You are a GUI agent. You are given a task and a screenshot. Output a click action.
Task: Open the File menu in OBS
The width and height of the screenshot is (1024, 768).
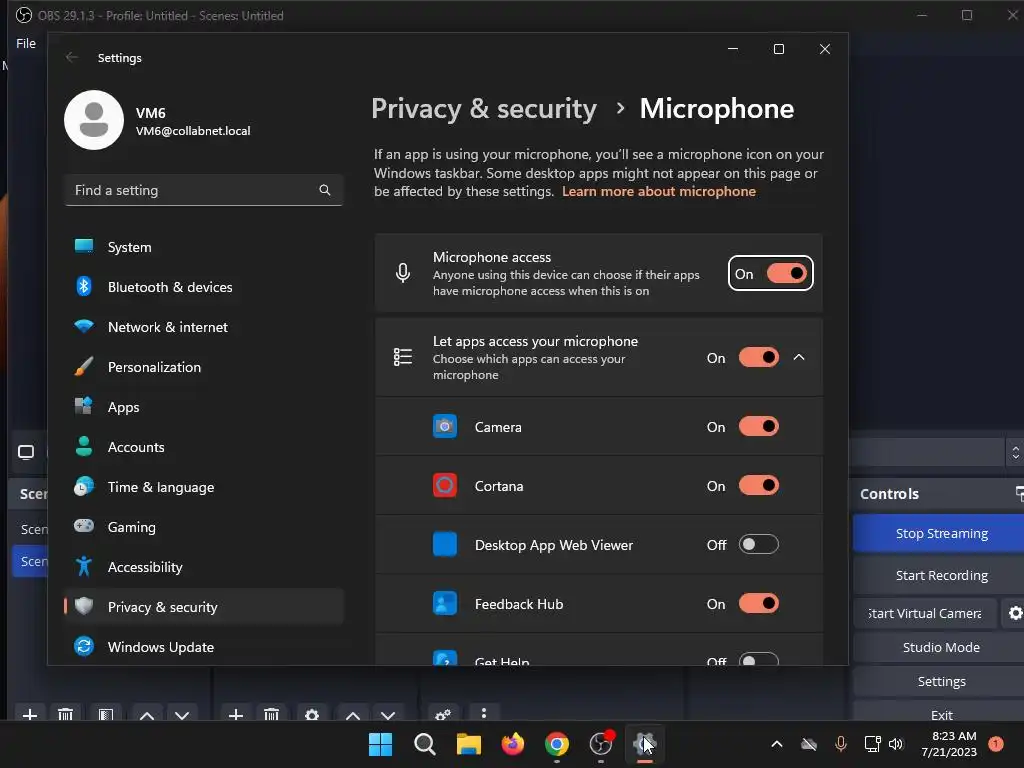25,43
